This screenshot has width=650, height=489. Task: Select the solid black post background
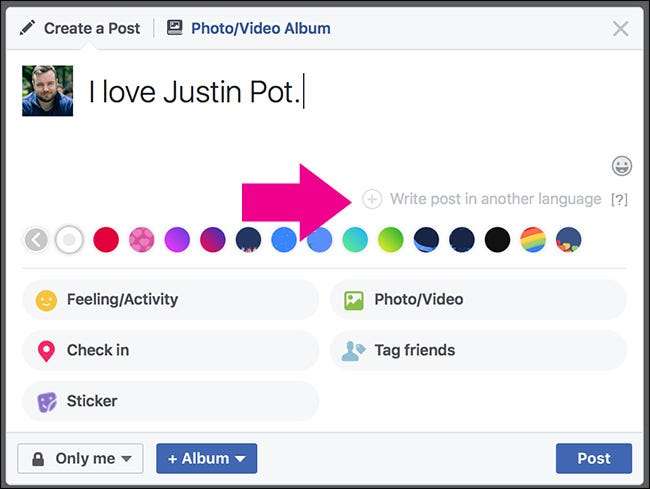click(x=497, y=240)
